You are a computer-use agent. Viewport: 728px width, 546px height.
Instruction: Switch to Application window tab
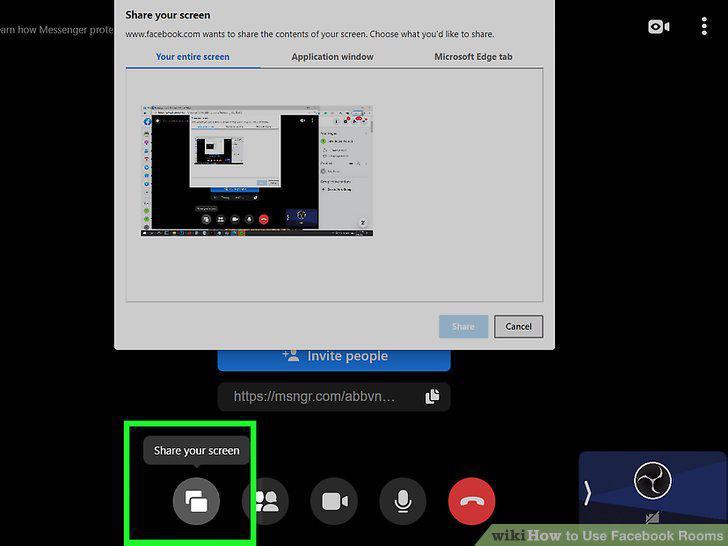[x=332, y=57]
